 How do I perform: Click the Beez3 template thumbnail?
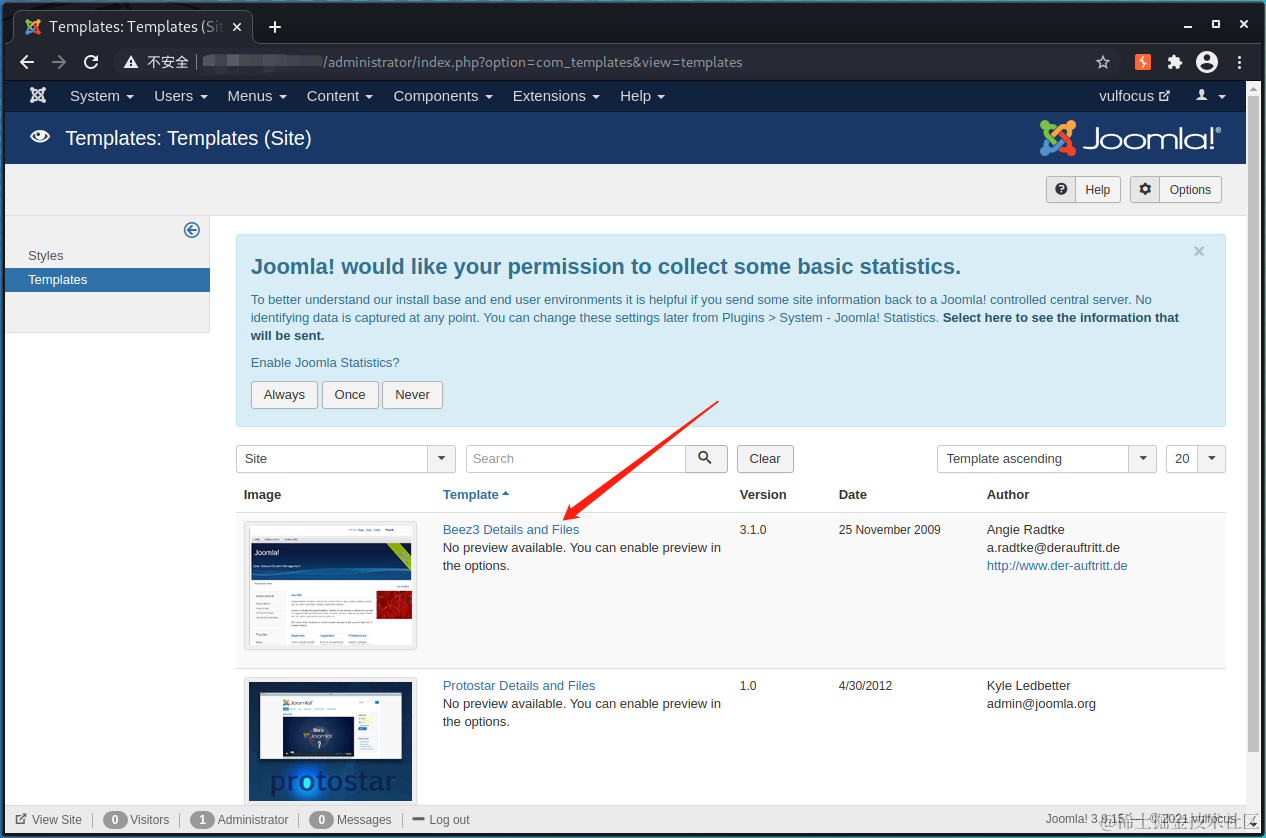coord(330,585)
